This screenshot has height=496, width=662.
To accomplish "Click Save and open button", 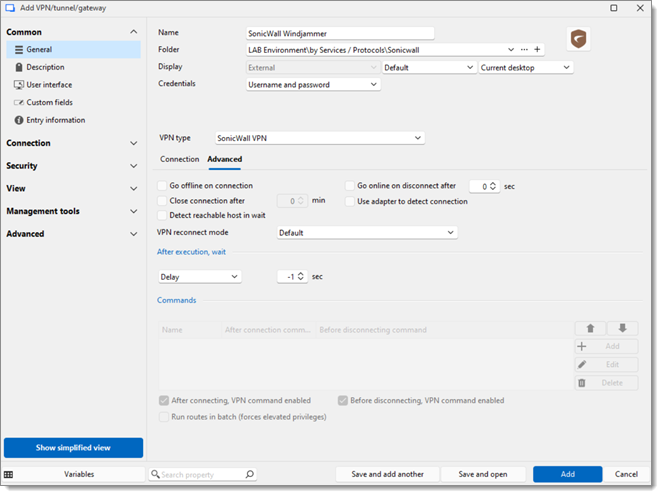I will (483, 474).
